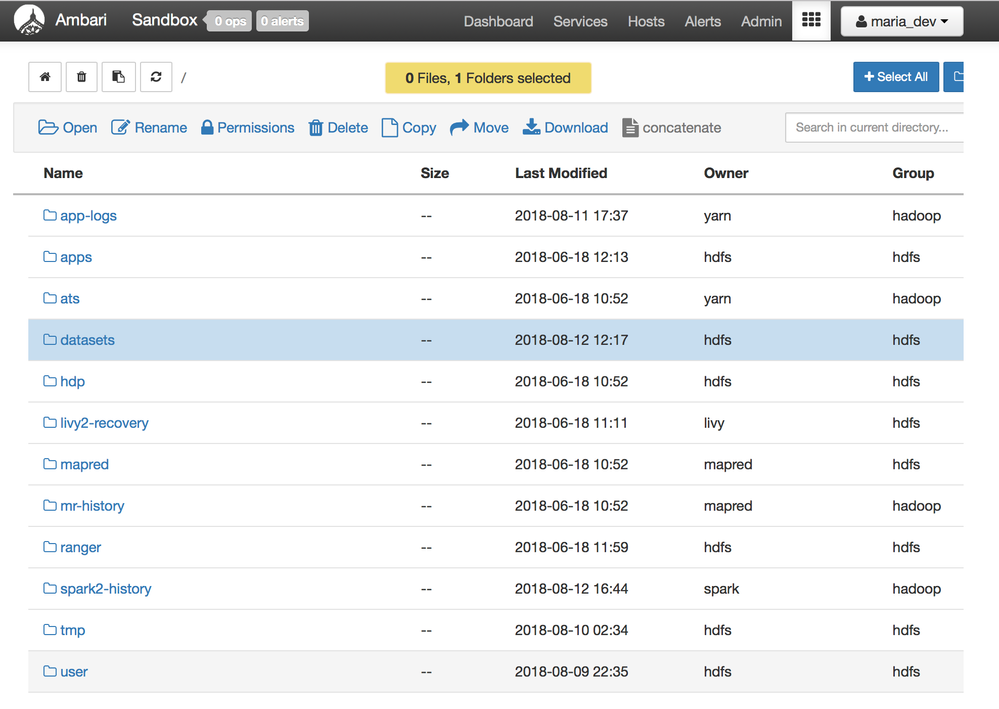This screenshot has width=999, height=709.
Task: Click the livy owner cell
Action: pyautogui.click(x=714, y=423)
